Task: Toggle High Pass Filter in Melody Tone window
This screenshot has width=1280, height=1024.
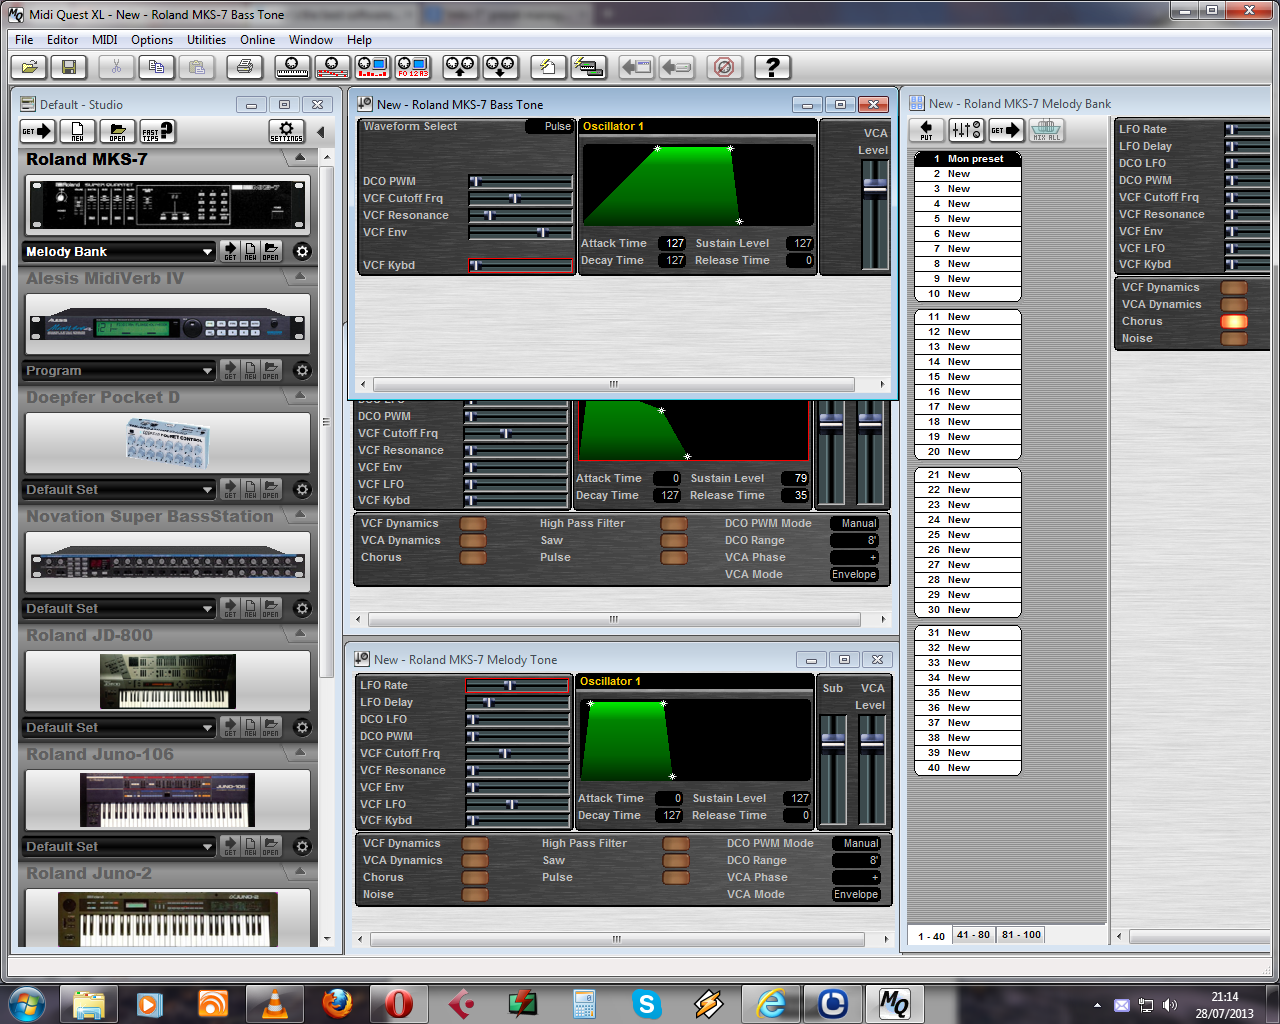Action: [x=676, y=843]
